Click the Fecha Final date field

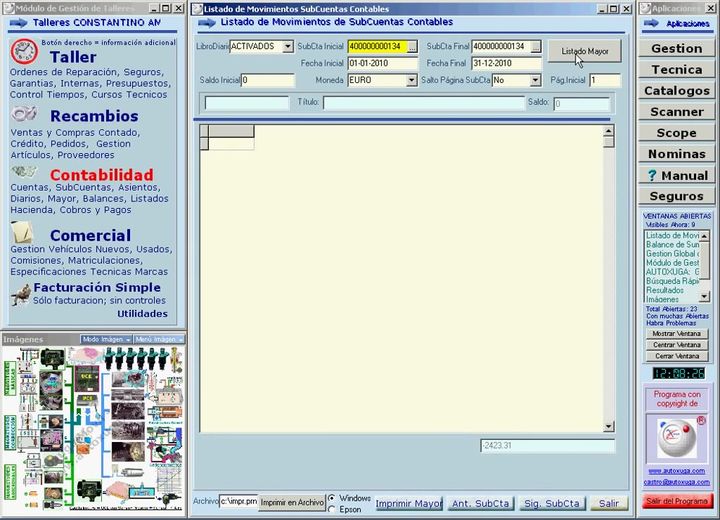(x=506, y=63)
